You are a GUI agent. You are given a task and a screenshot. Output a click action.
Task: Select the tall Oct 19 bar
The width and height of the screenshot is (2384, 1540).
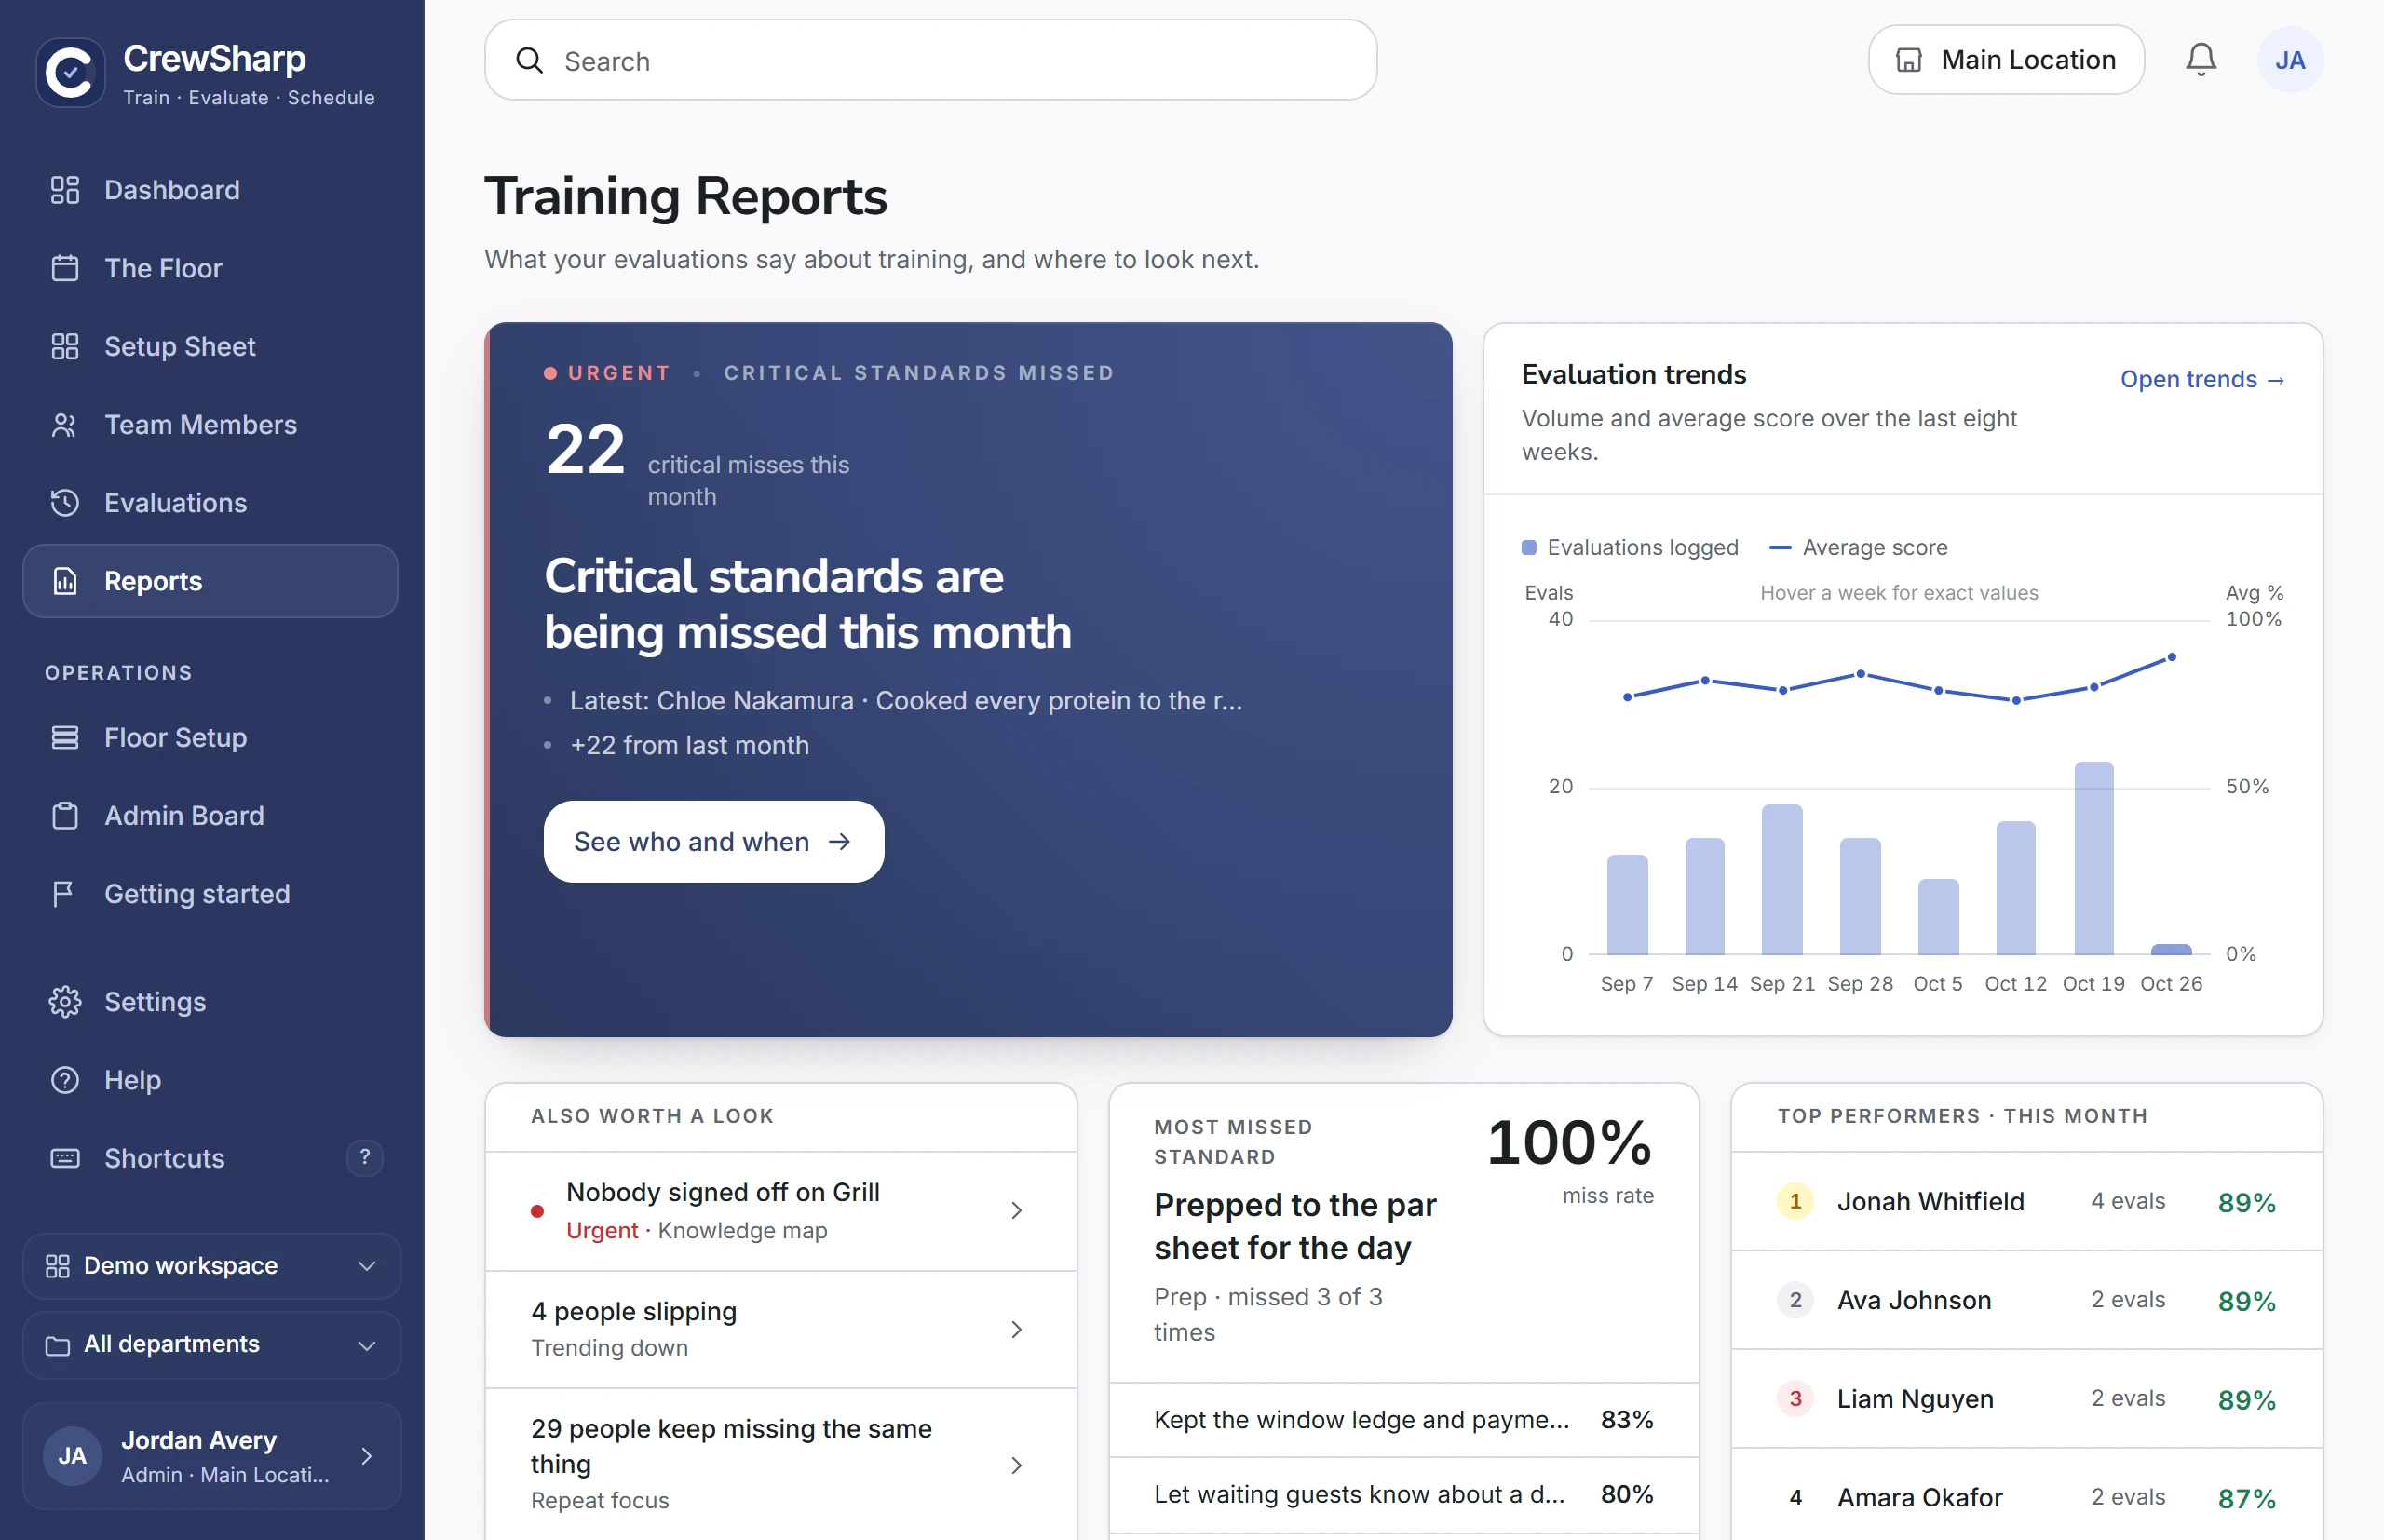(x=2094, y=858)
